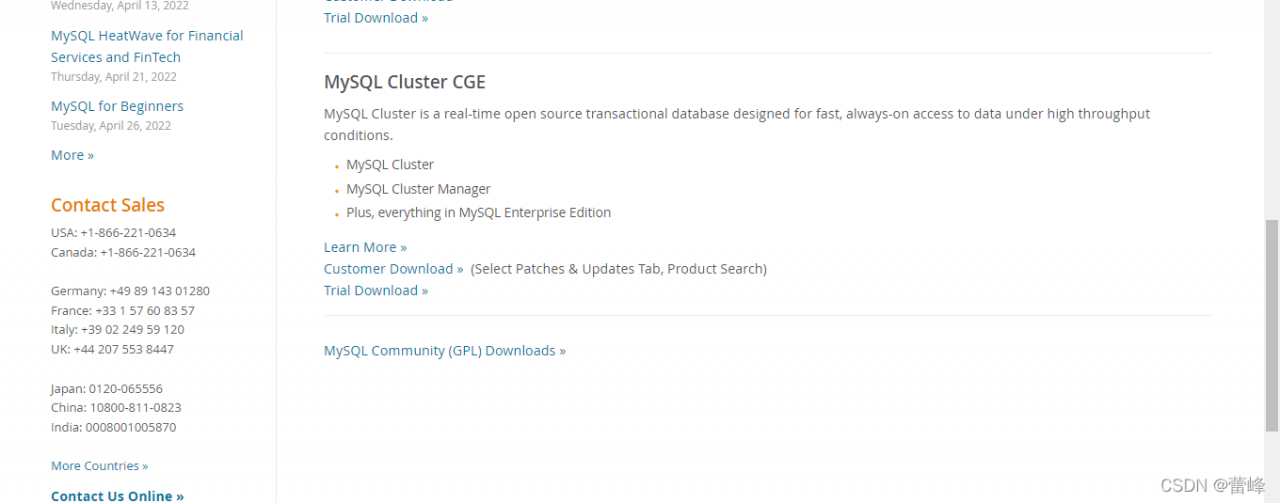Click the Contact Us Online » link
Screen dimensions: 1280x503
(x=117, y=496)
